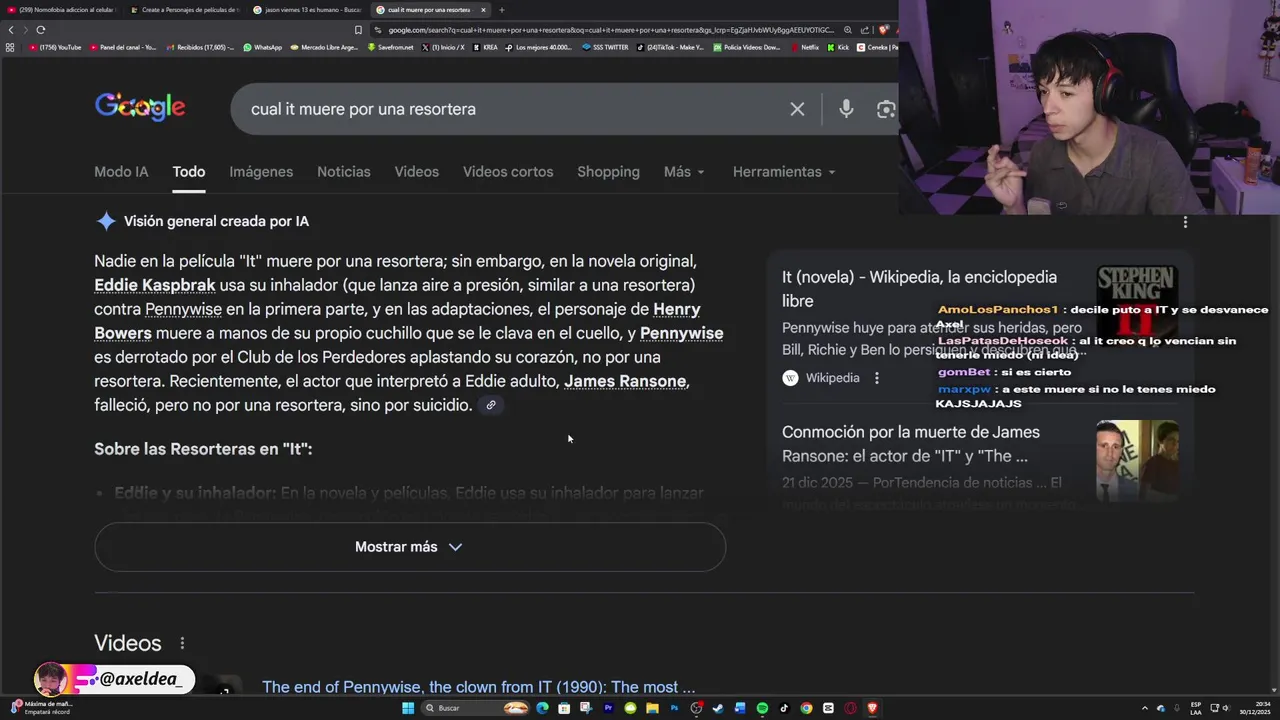The width and height of the screenshot is (1280, 720).
Task: Open the AI overview three-dot options menu
Action: (1185, 222)
